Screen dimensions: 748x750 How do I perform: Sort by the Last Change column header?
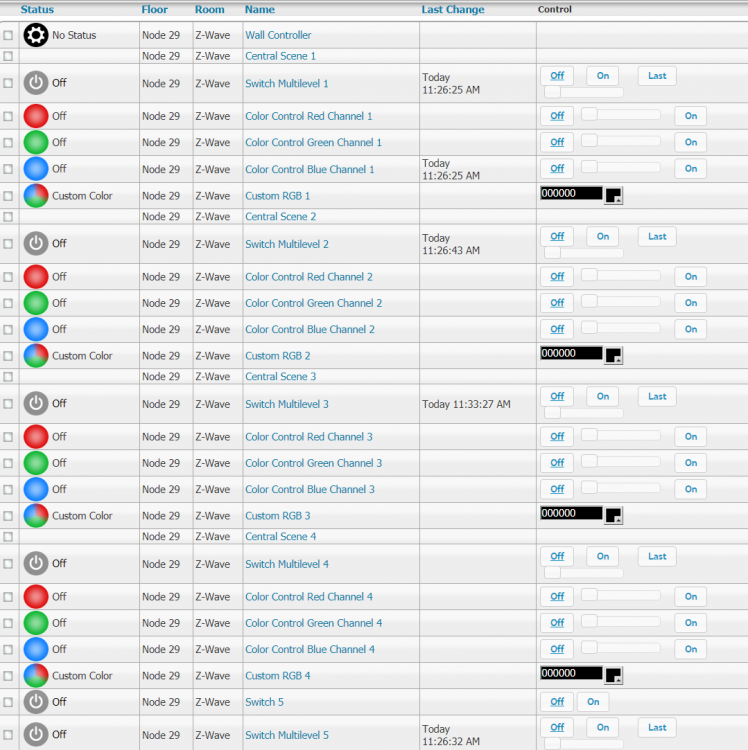tap(452, 9)
